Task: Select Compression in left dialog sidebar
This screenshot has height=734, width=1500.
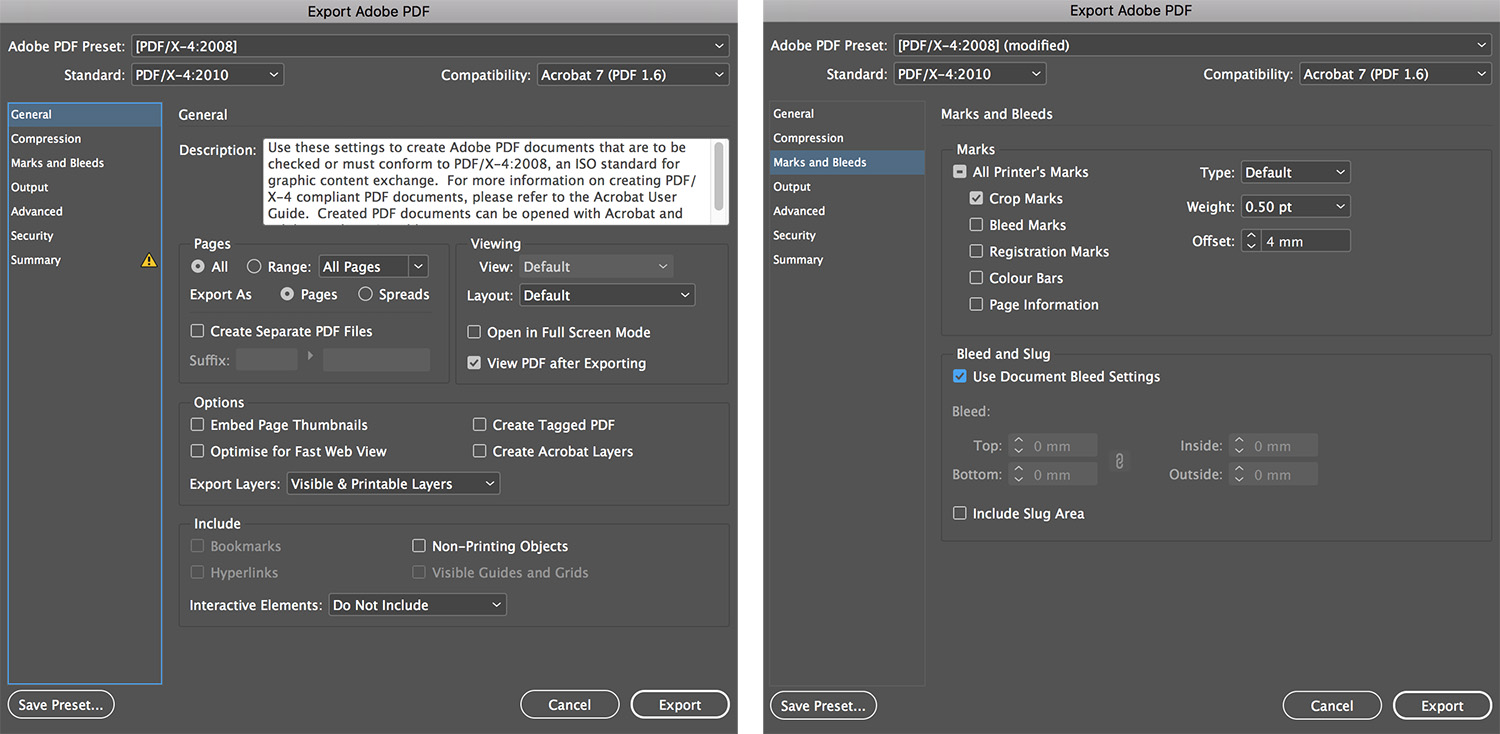Action: point(85,139)
